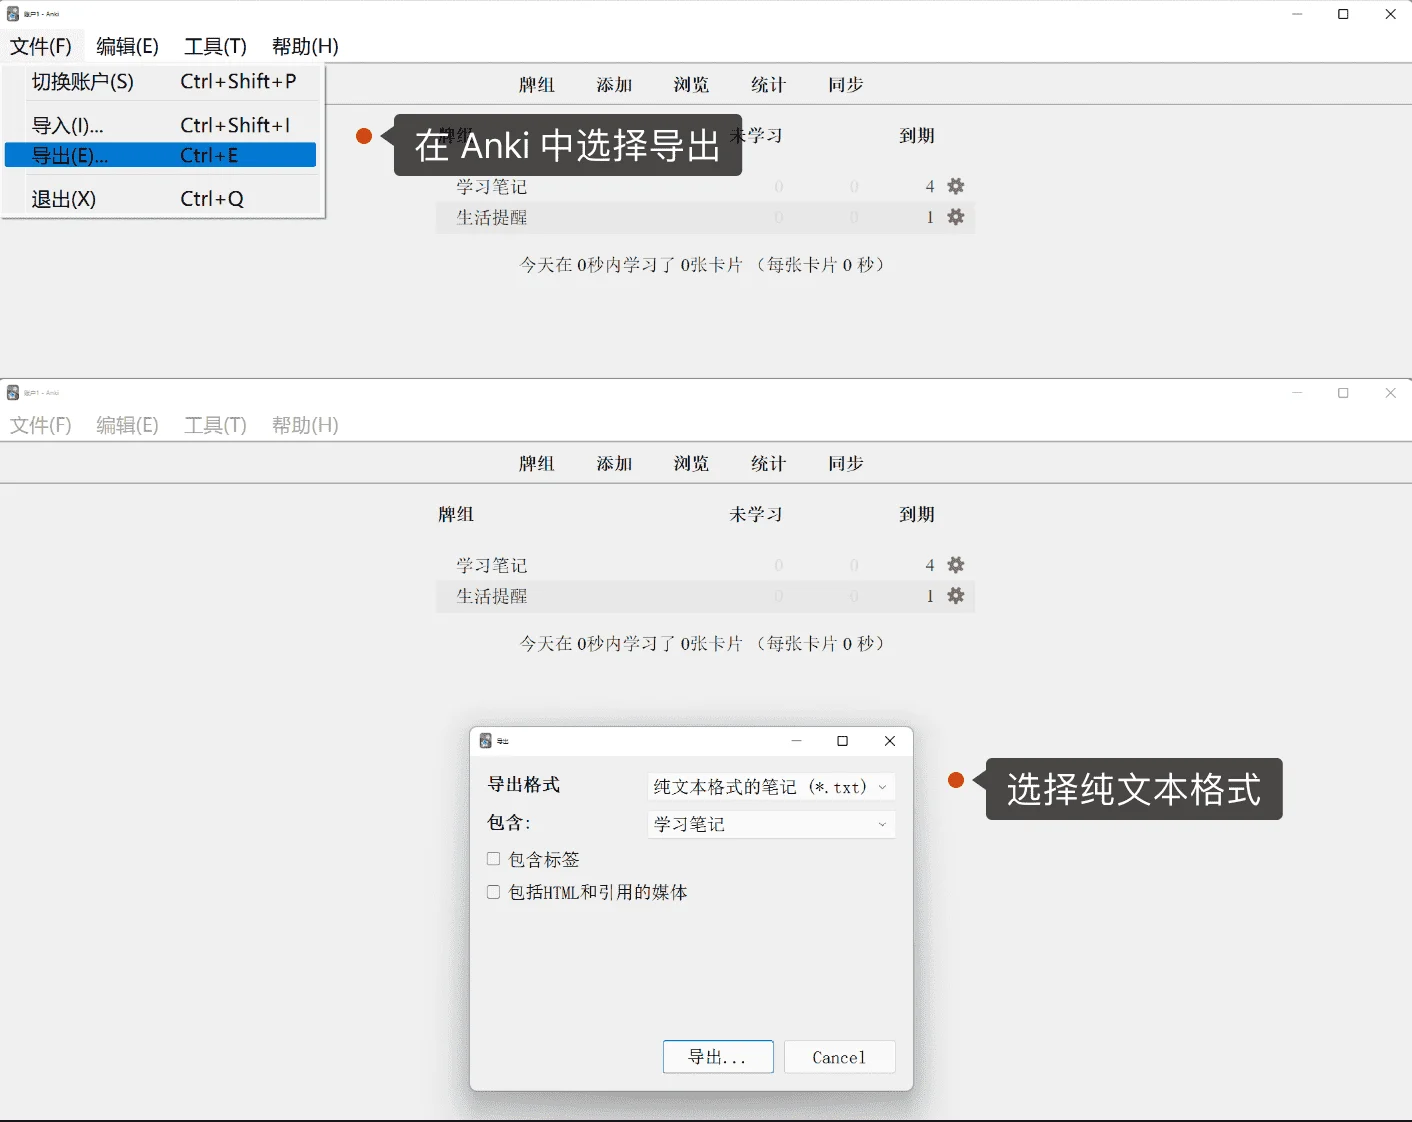
Task: Click 生活提醒 gear icon in window behind export dialog
Action: coord(956,596)
